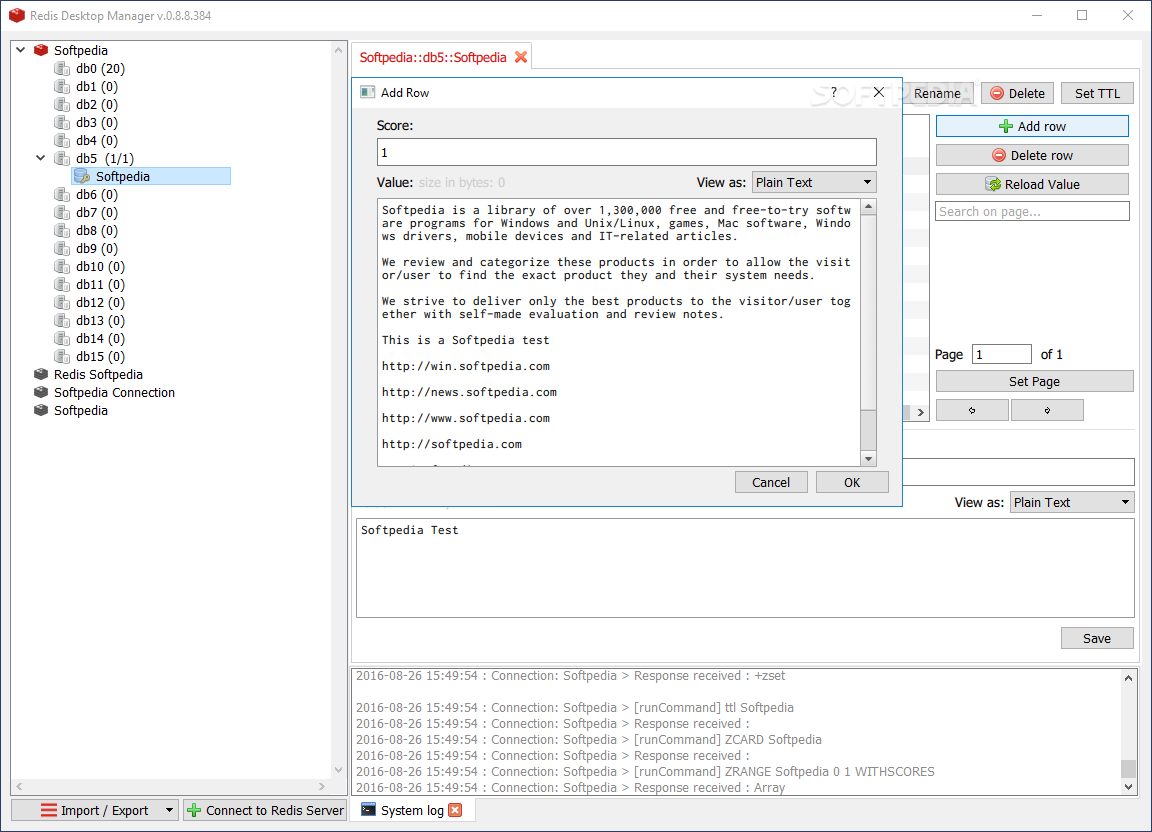Click the help question mark in Add Row dialog

click(834, 93)
